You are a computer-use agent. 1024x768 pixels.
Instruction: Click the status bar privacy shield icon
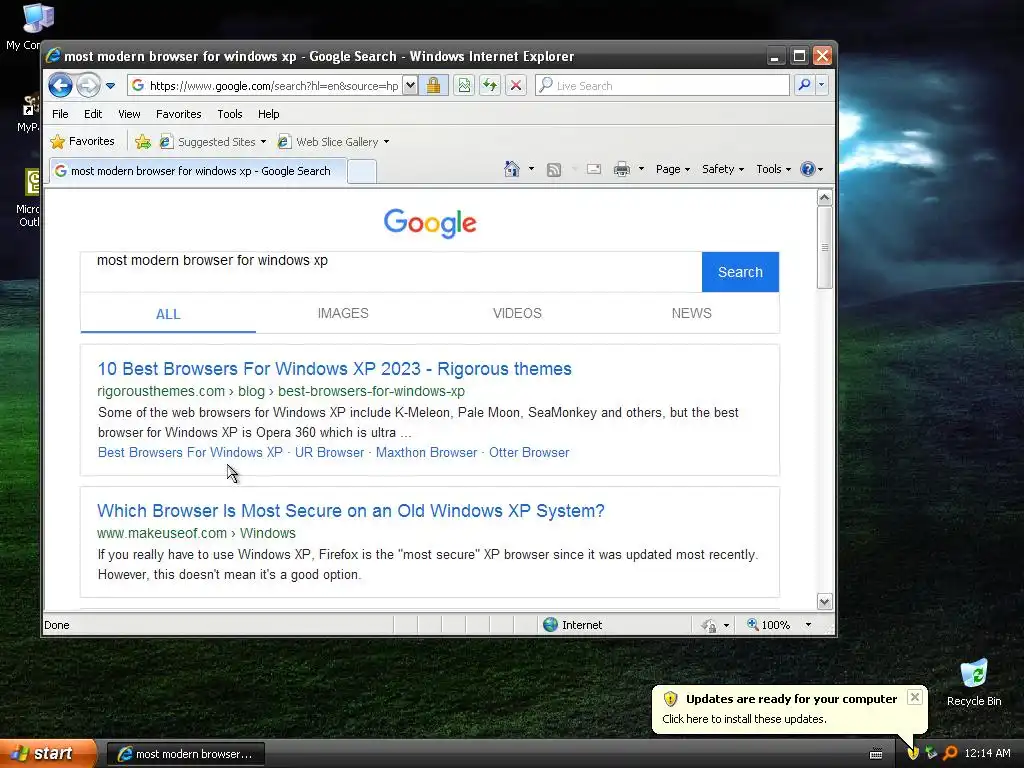pos(709,626)
